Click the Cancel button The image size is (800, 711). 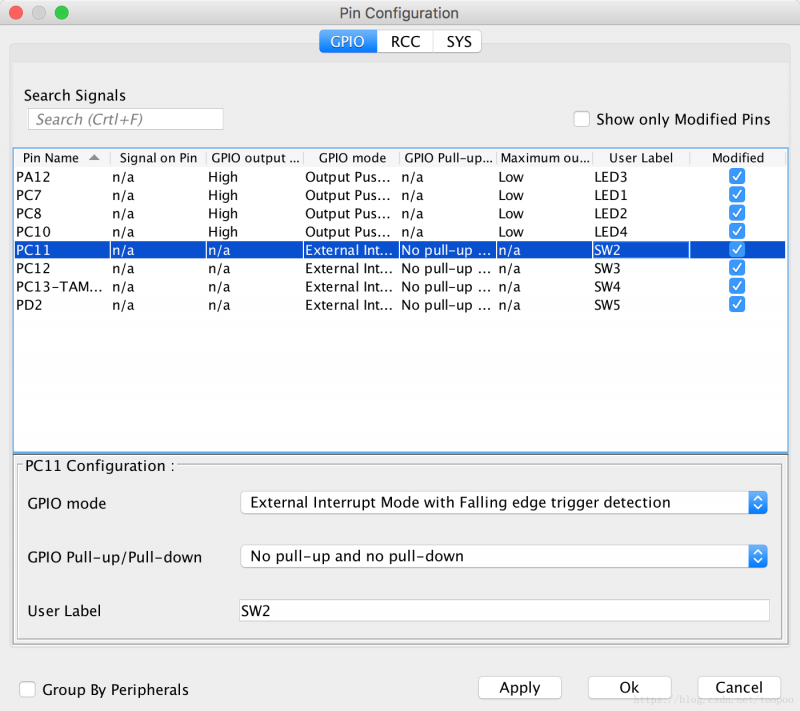pos(739,688)
